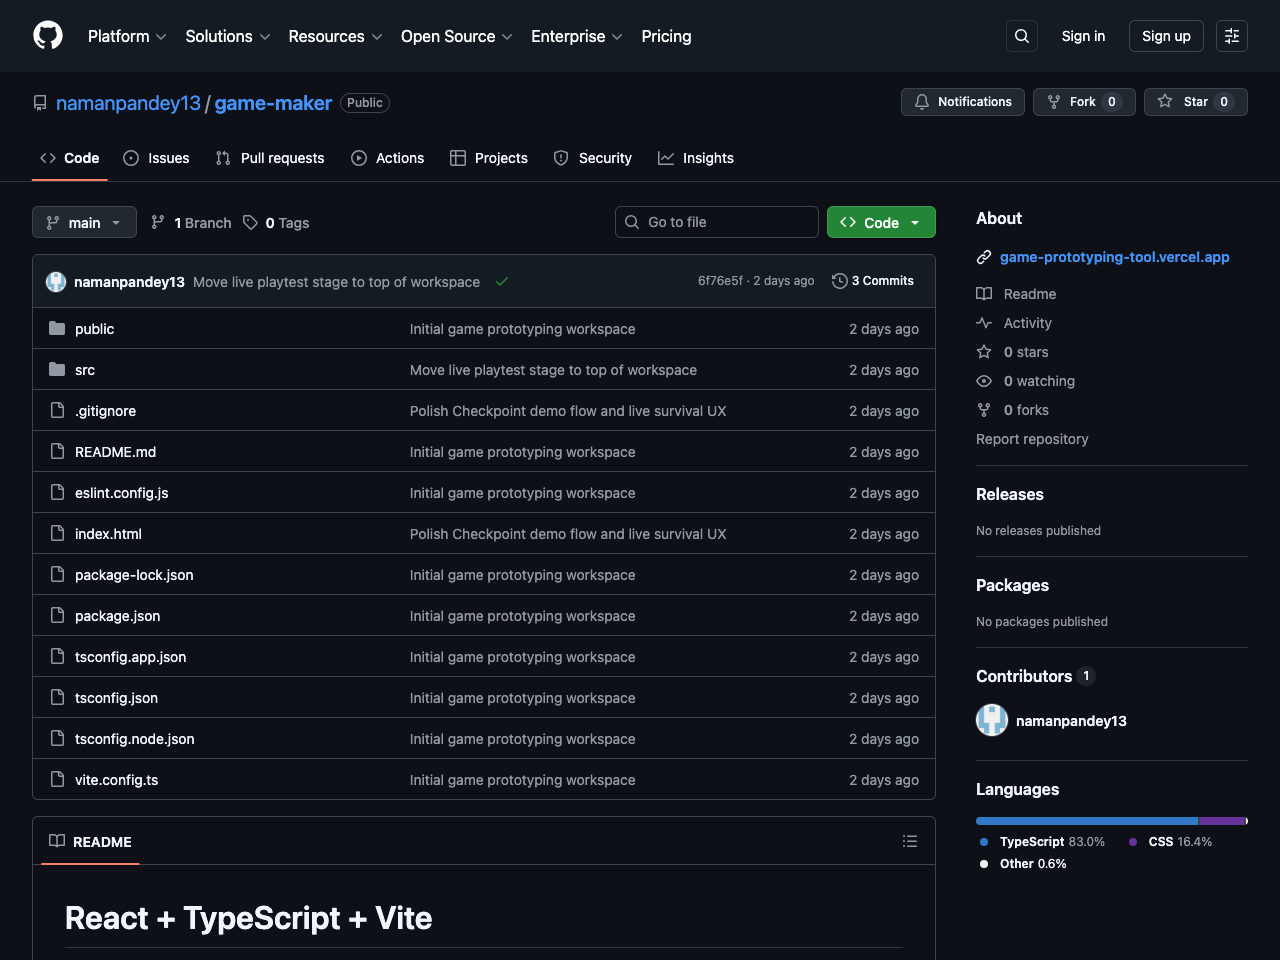Open the appearance settings icon beside Sign up
The height and width of the screenshot is (960, 1280).
pos(1232,36)
